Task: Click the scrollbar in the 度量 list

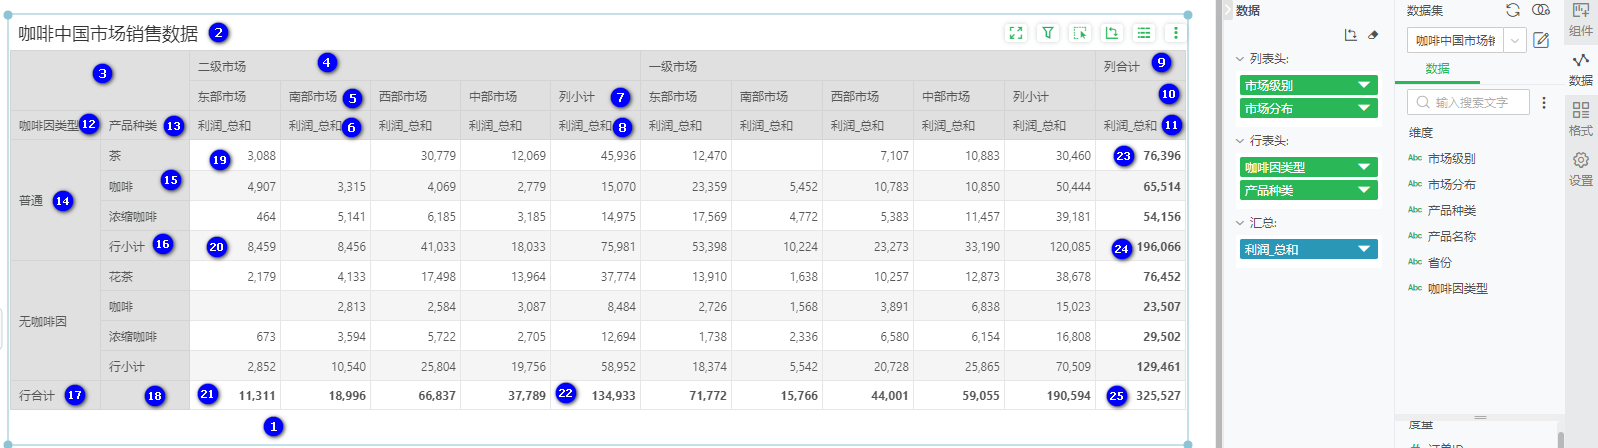Action: click(x=1560, y=439)
